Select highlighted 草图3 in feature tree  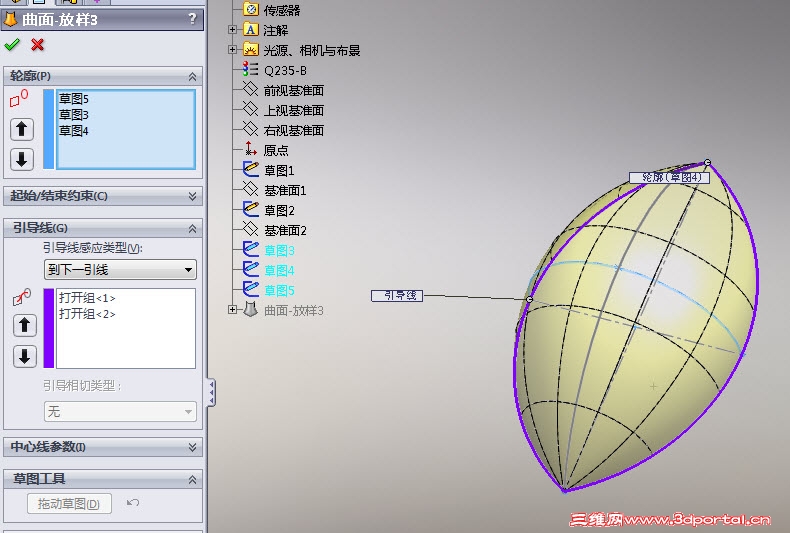click(x=279, y=250)
